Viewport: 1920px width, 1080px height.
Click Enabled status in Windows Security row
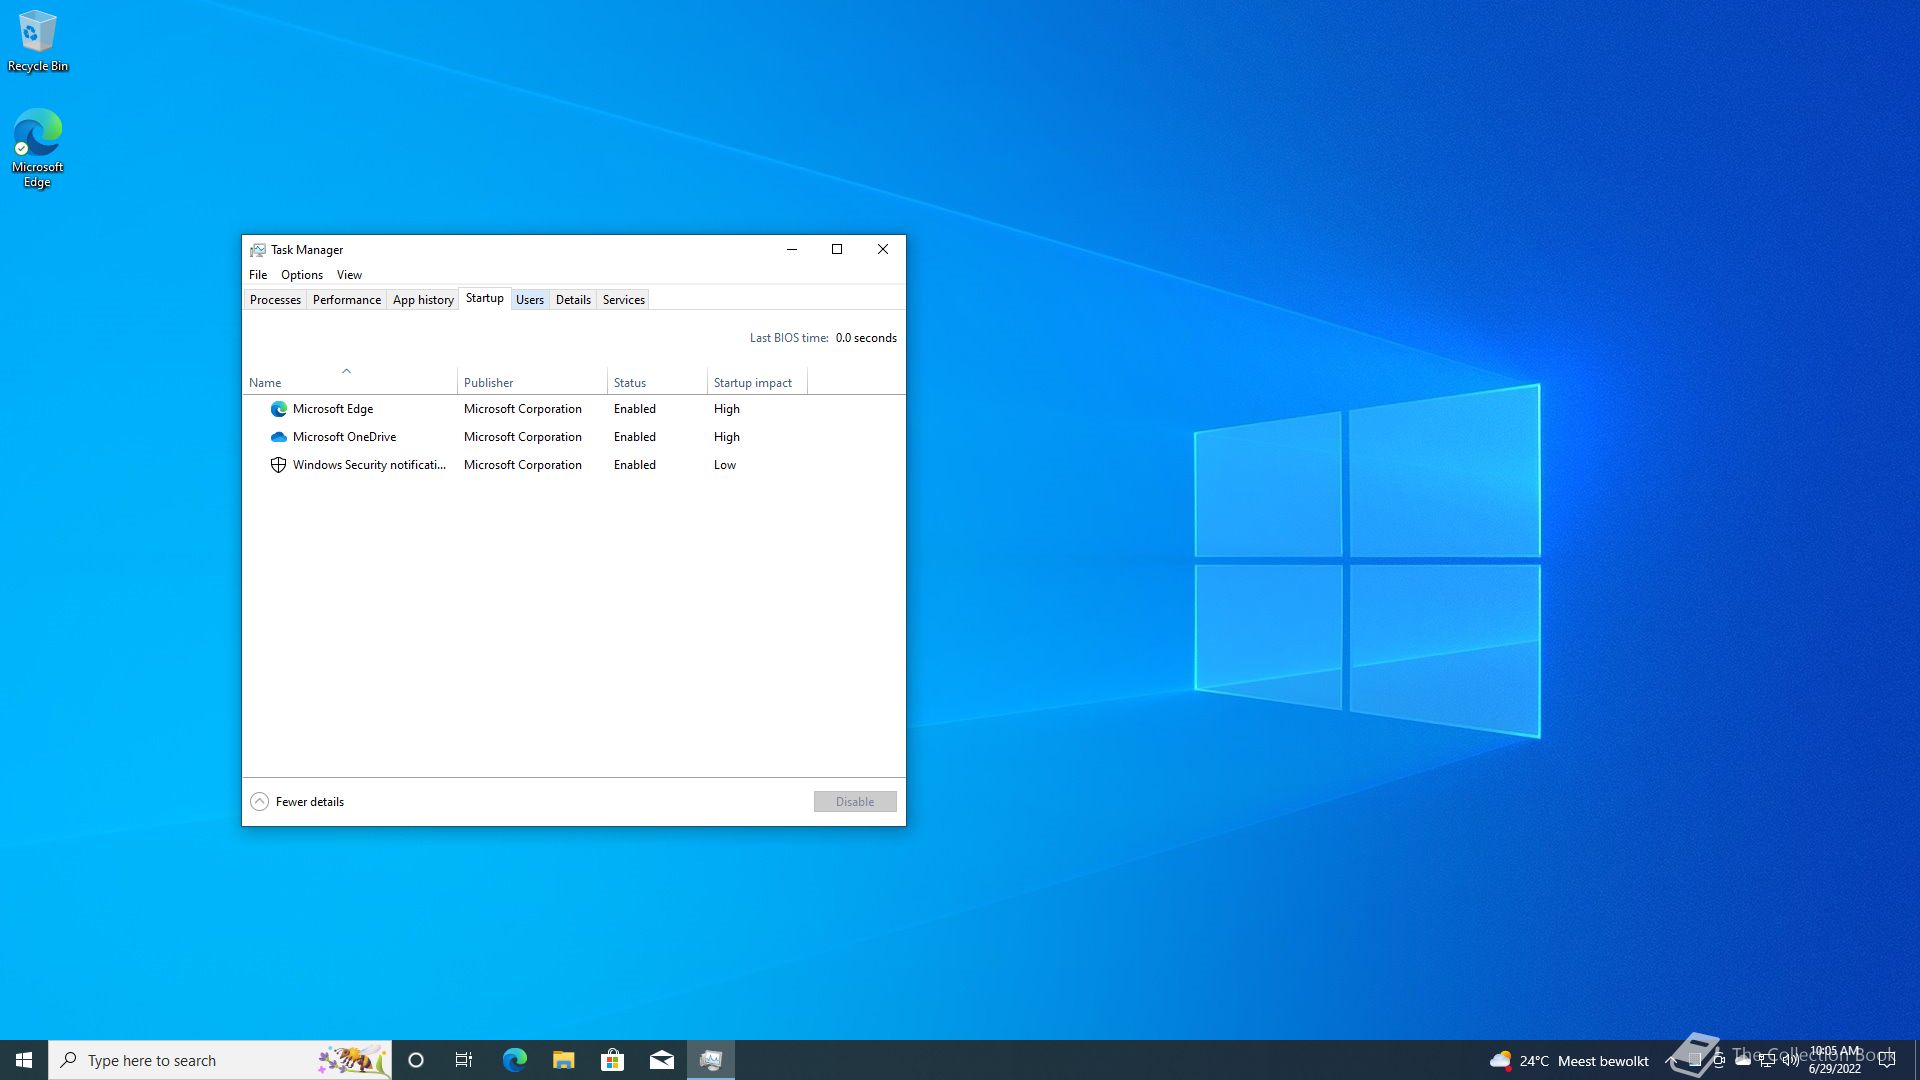(x=635, y=465)
